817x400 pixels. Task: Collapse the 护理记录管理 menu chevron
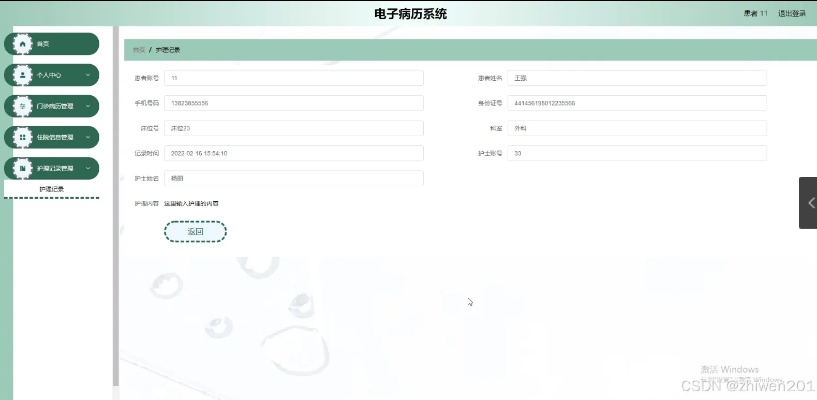(88, 168)
